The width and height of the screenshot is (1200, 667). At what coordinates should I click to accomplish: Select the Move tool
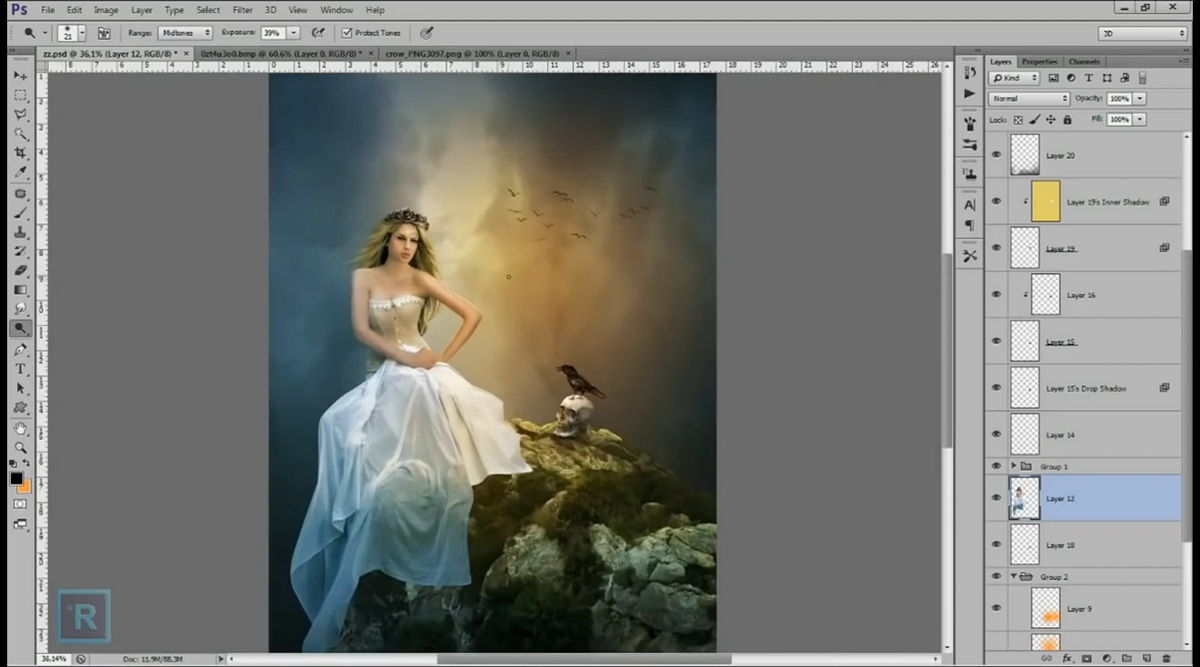coord(20,76)
